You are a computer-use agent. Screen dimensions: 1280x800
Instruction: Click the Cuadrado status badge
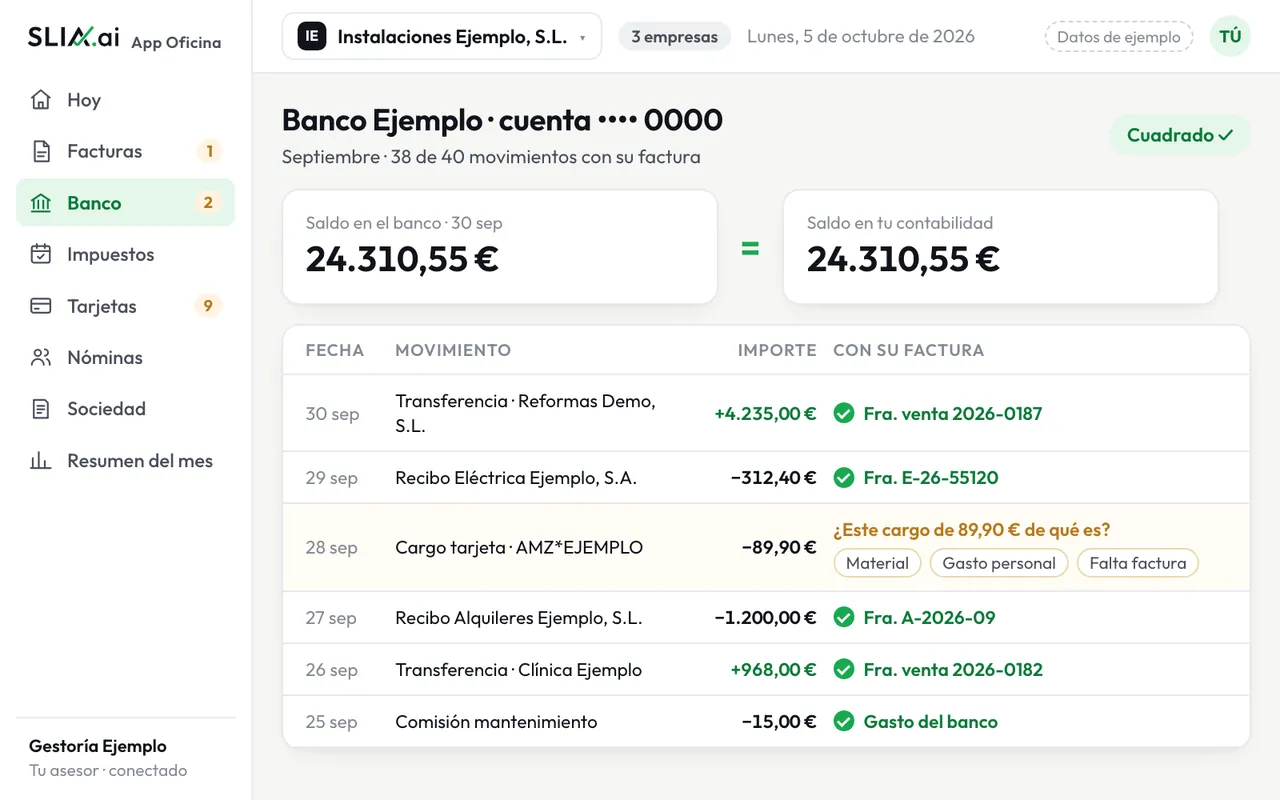[x=1180, y=135]
